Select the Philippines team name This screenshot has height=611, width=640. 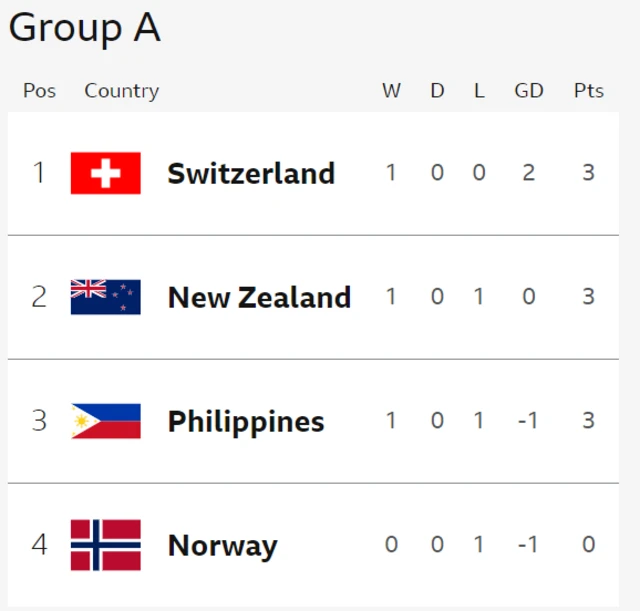246,422
